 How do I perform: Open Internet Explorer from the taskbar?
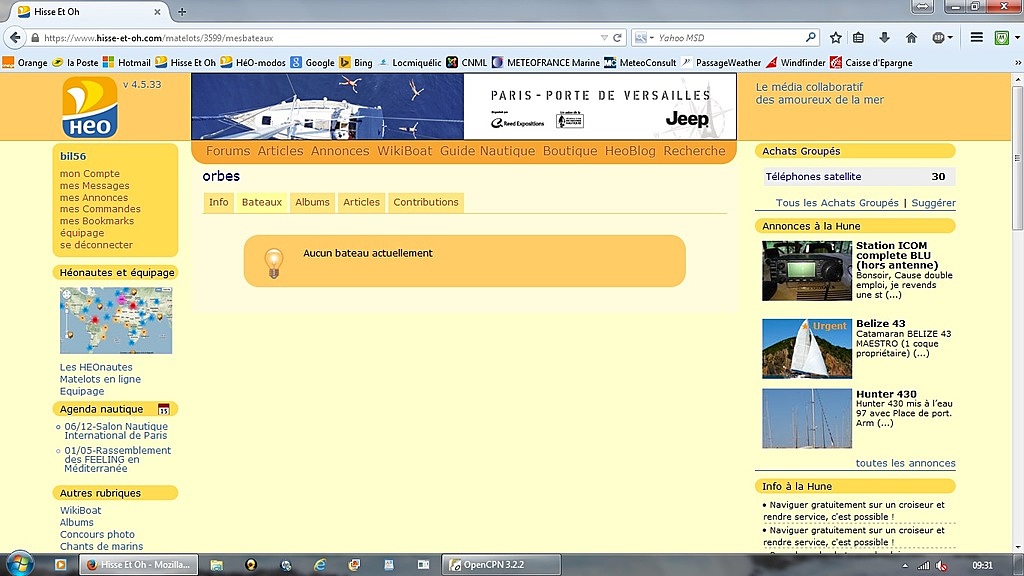point(319,565)
